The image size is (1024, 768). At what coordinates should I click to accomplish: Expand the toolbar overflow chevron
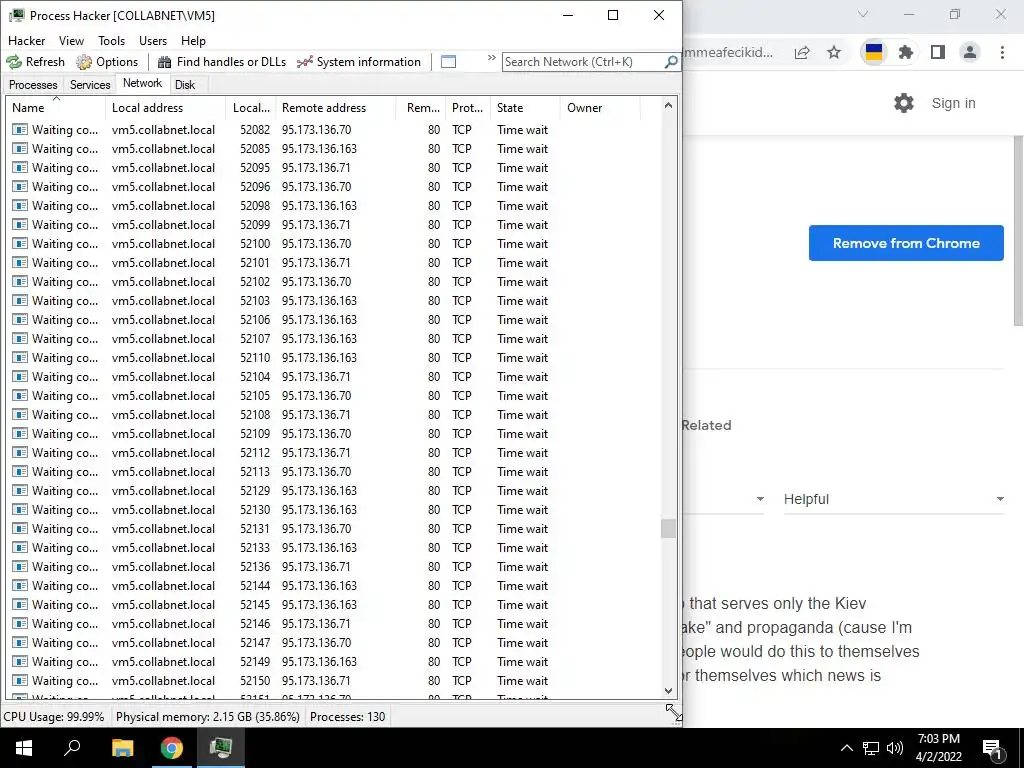(491, 58)
